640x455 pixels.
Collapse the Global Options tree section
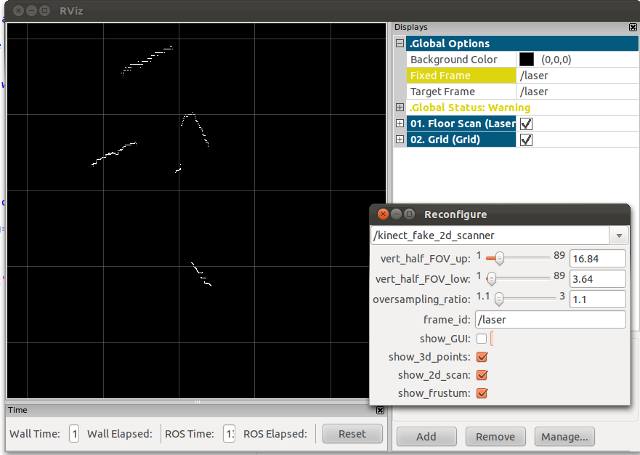(x=401, y=44)
